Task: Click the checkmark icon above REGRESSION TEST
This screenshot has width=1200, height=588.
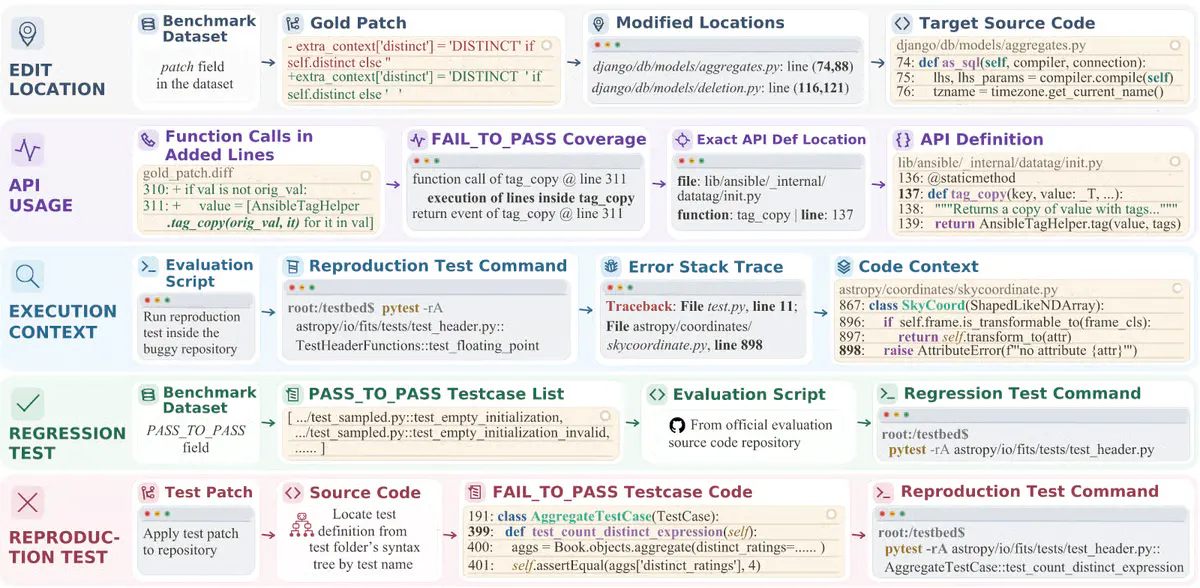Action: coord(26,403)
